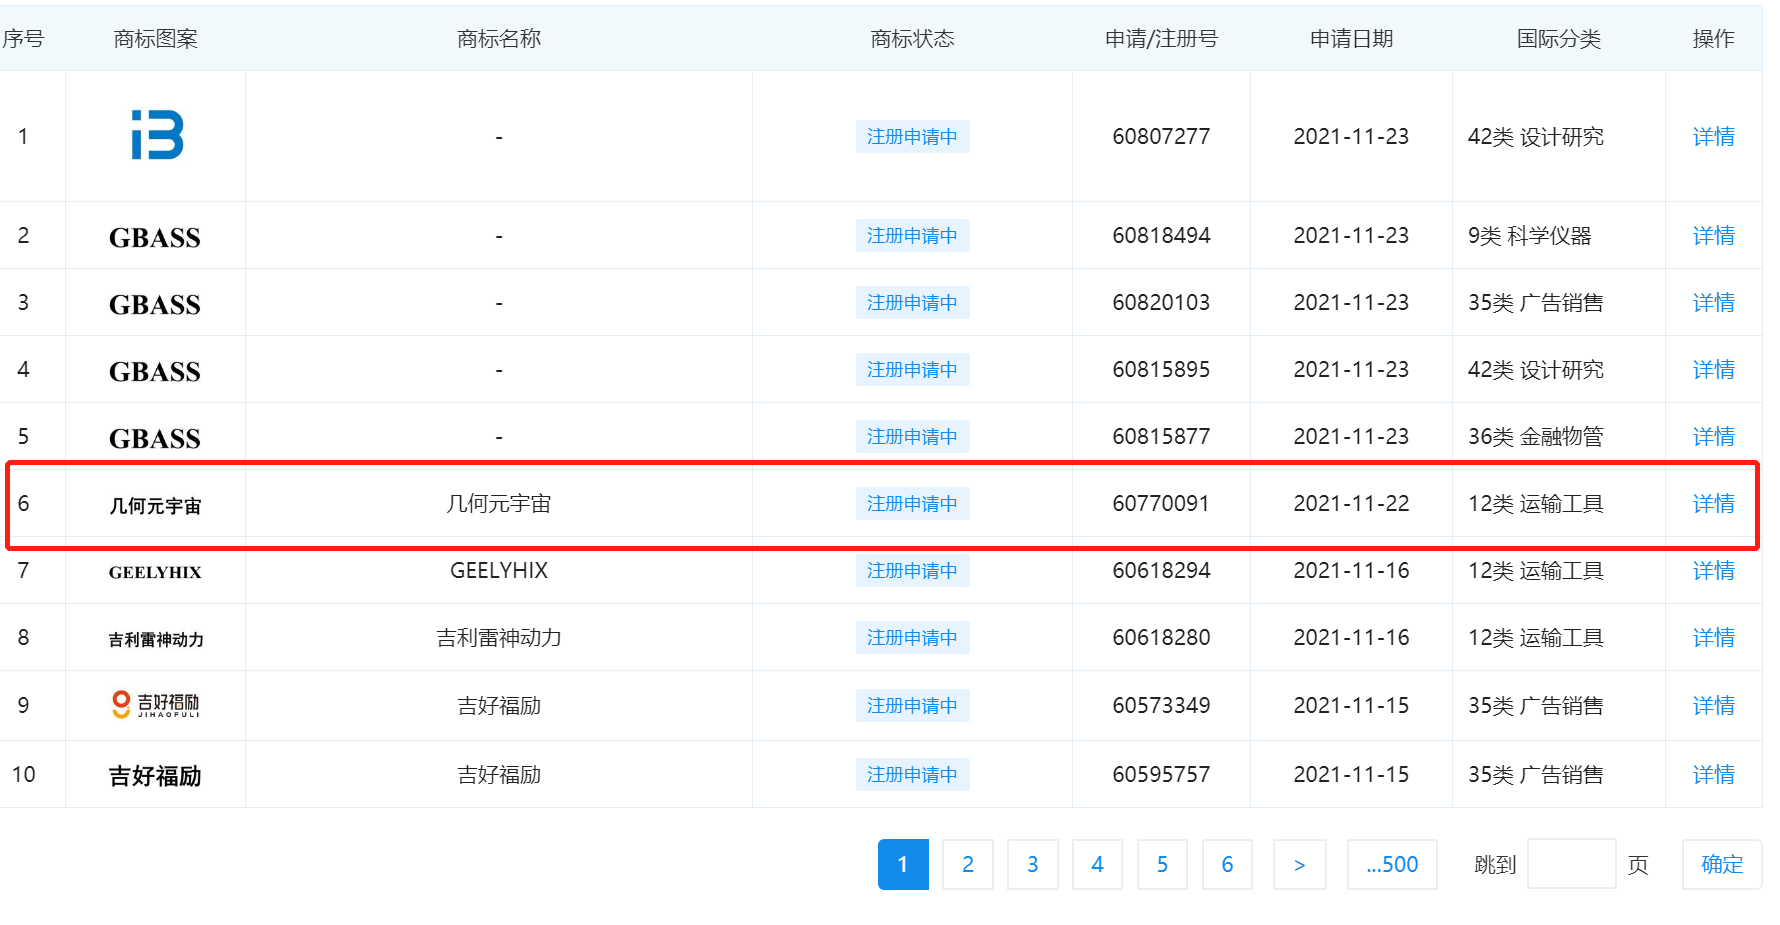Open 详情 for application 60807277
The width and height of the screenshot is (1780, 925).
(x=1712, y=137)
